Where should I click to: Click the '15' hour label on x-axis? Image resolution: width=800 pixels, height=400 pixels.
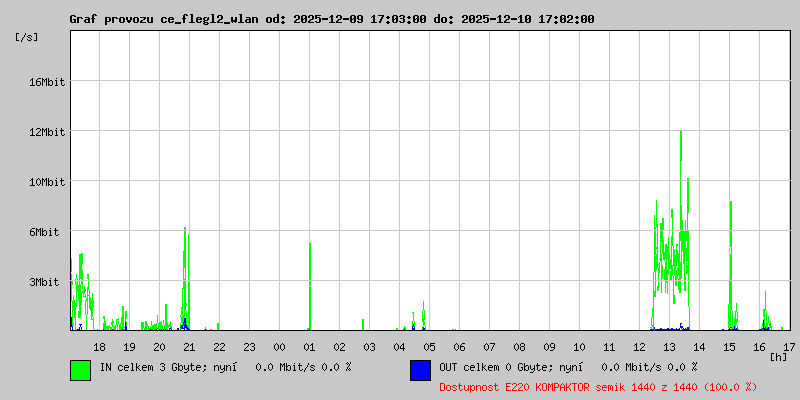[729, 347]
